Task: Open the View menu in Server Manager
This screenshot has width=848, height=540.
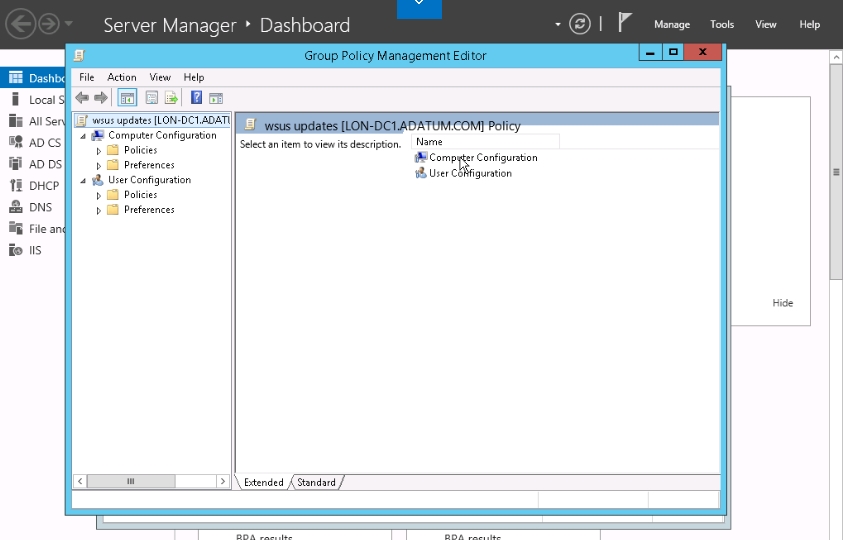Action: (x=766, y=24)
